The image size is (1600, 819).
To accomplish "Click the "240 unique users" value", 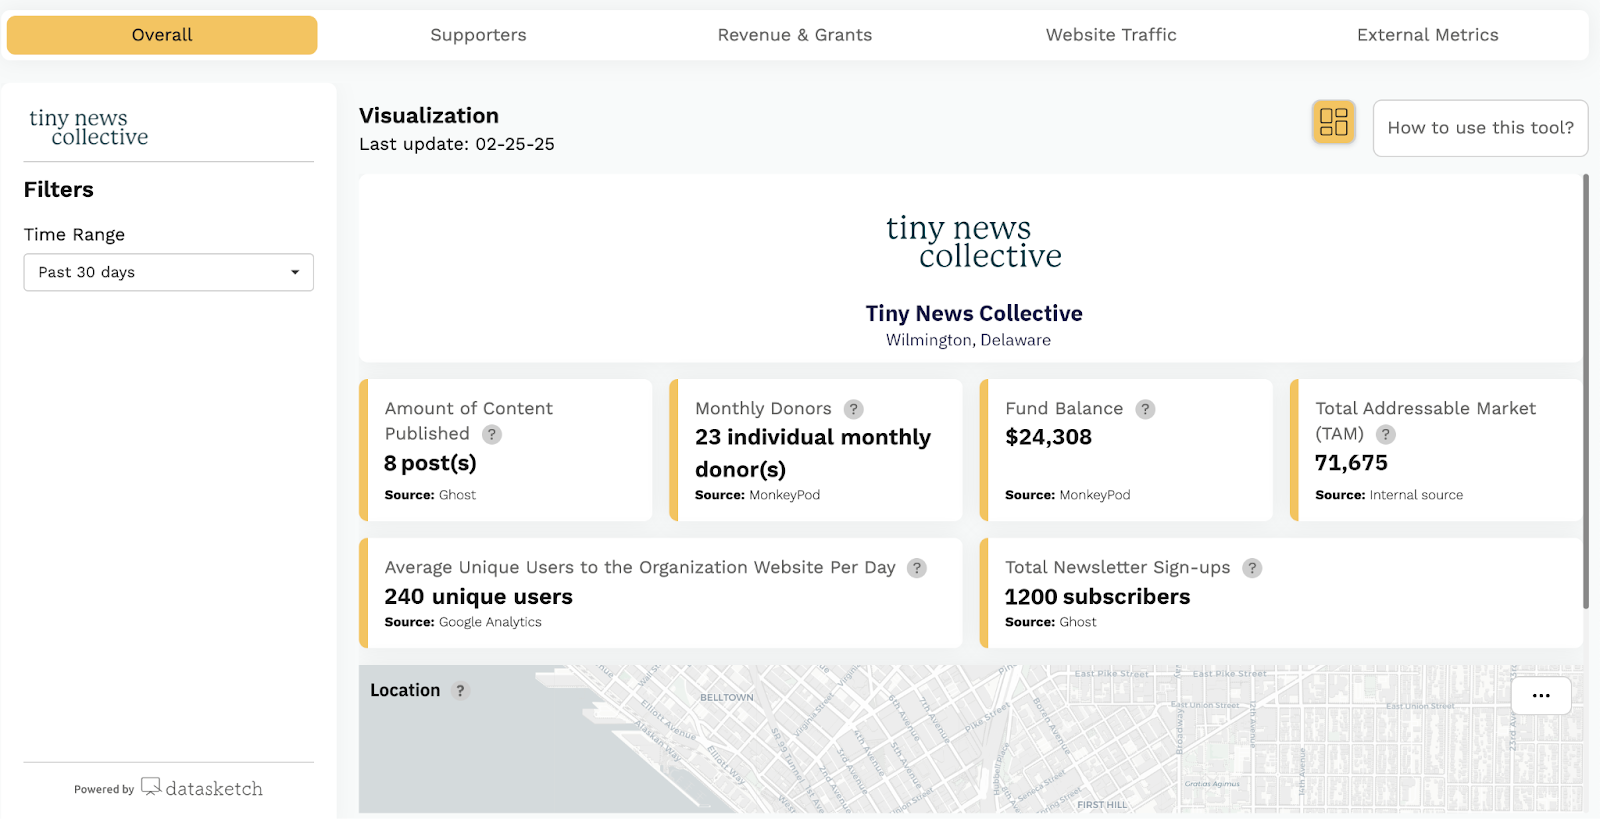I will point(478,597).
